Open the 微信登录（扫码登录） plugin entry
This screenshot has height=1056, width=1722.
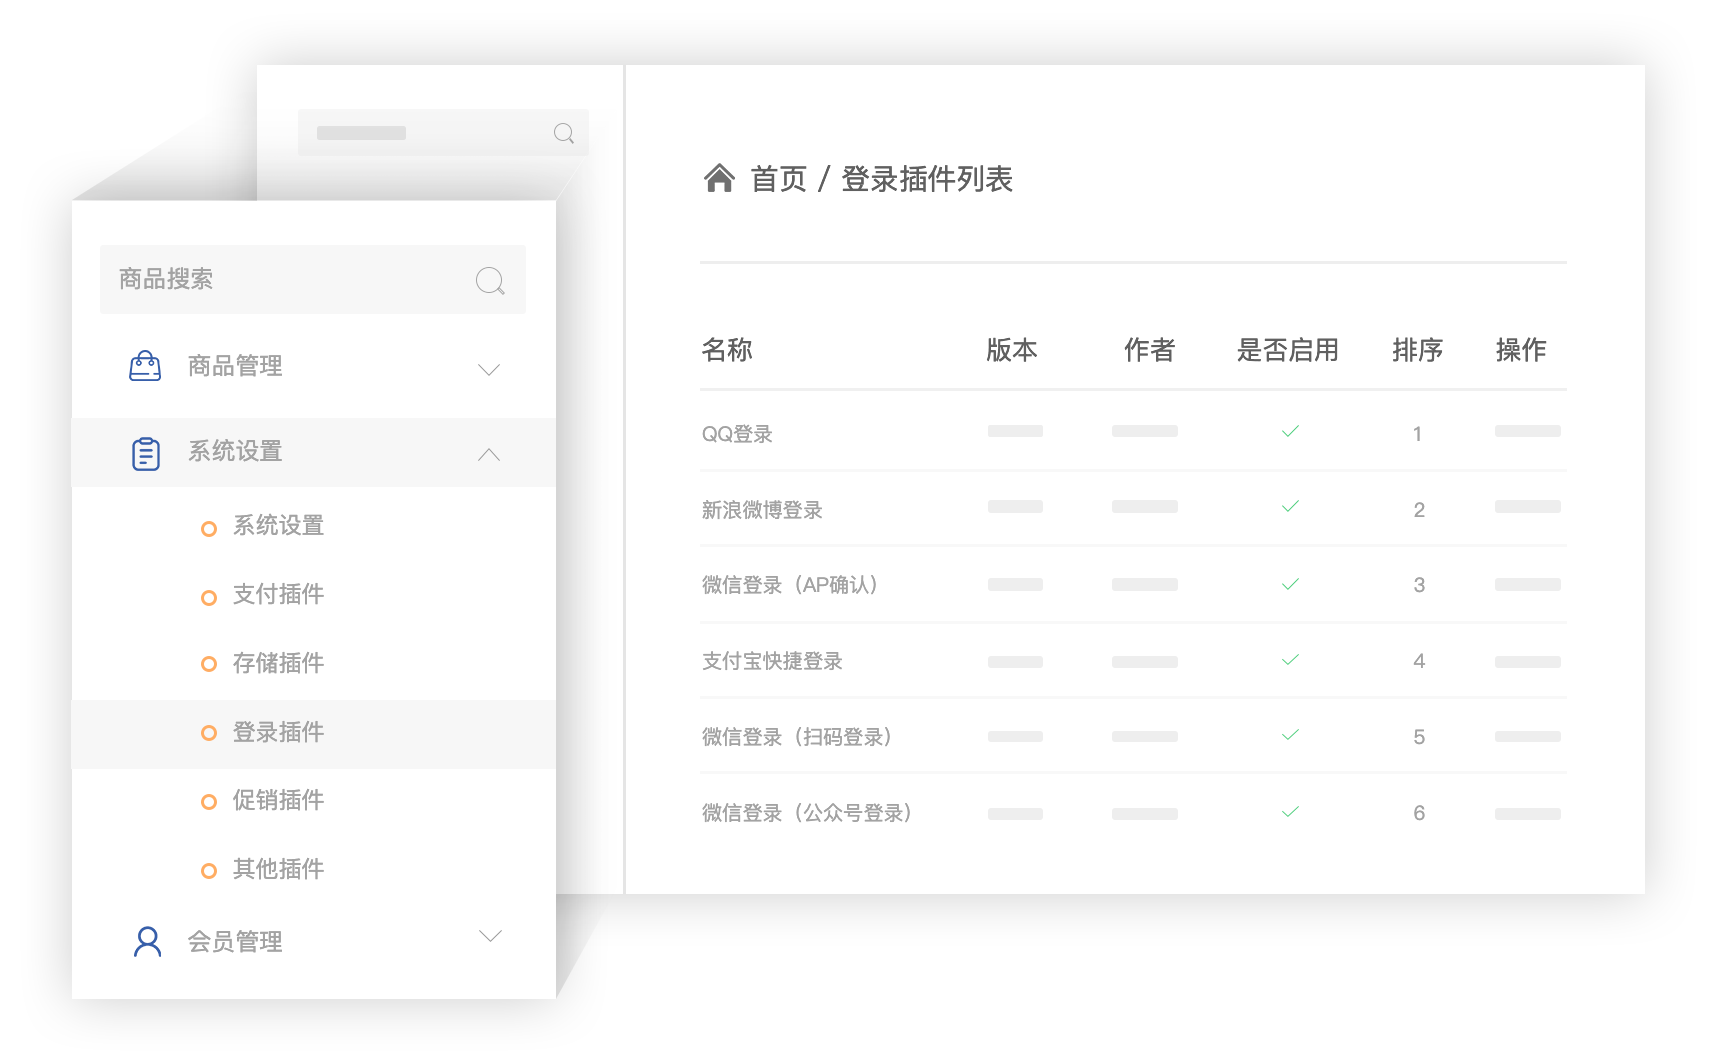tap(796, 737)
